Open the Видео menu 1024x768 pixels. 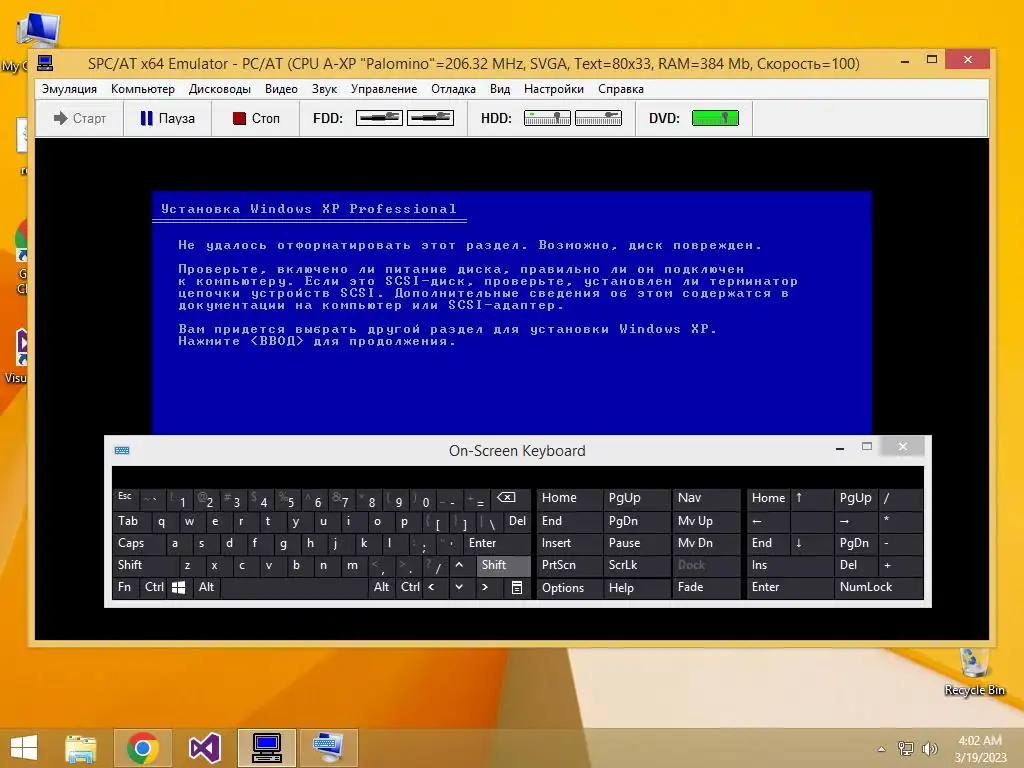point(281,89)
